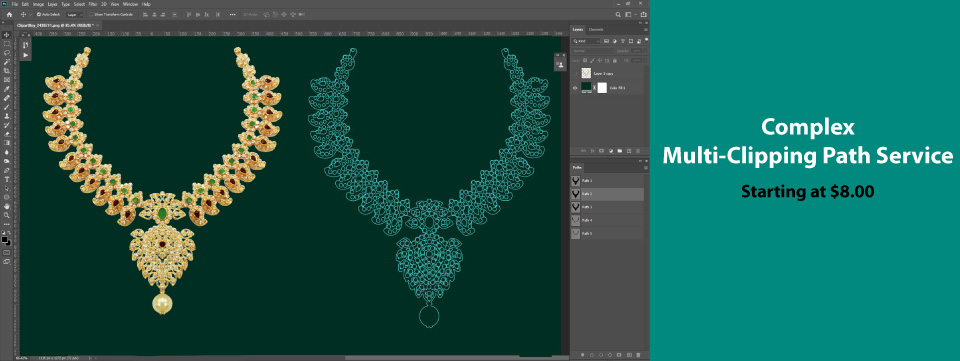Toggle lock all icon in Layers panel

pos(615,61)
